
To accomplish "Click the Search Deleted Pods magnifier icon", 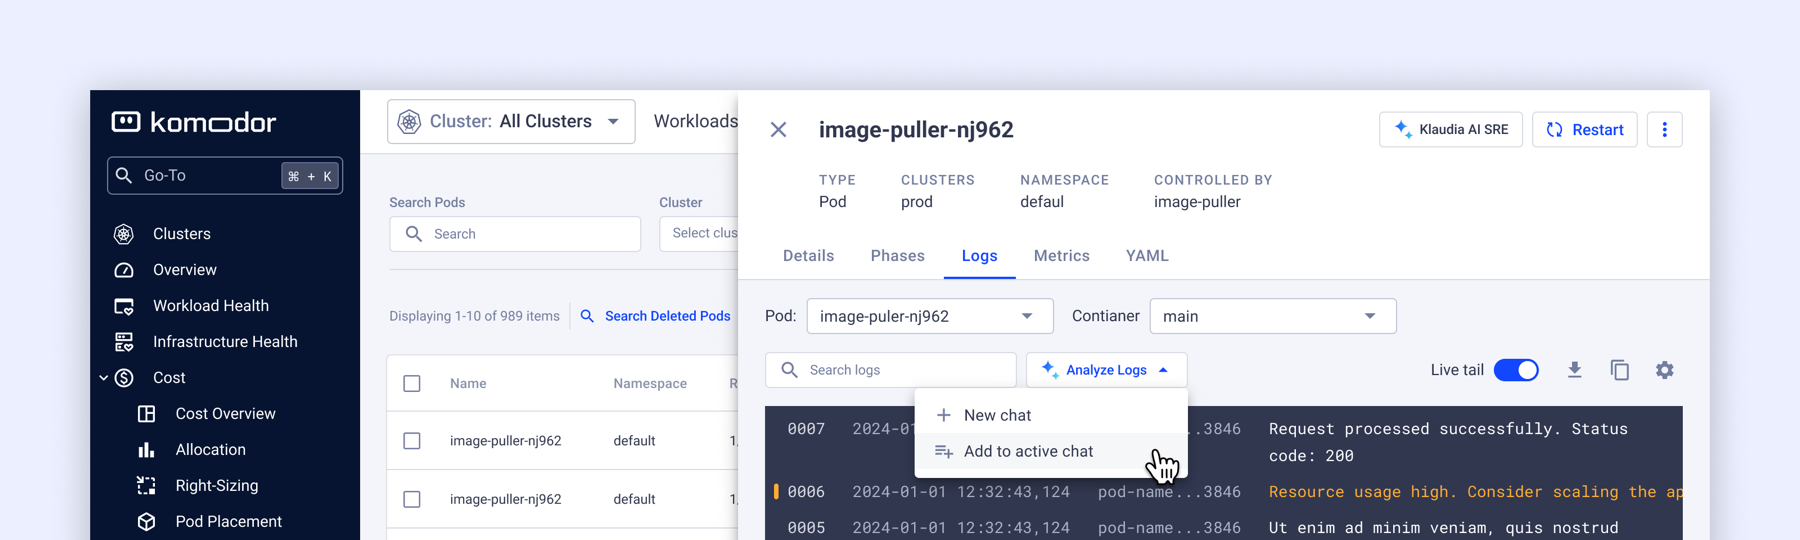I will coord(588,316).
